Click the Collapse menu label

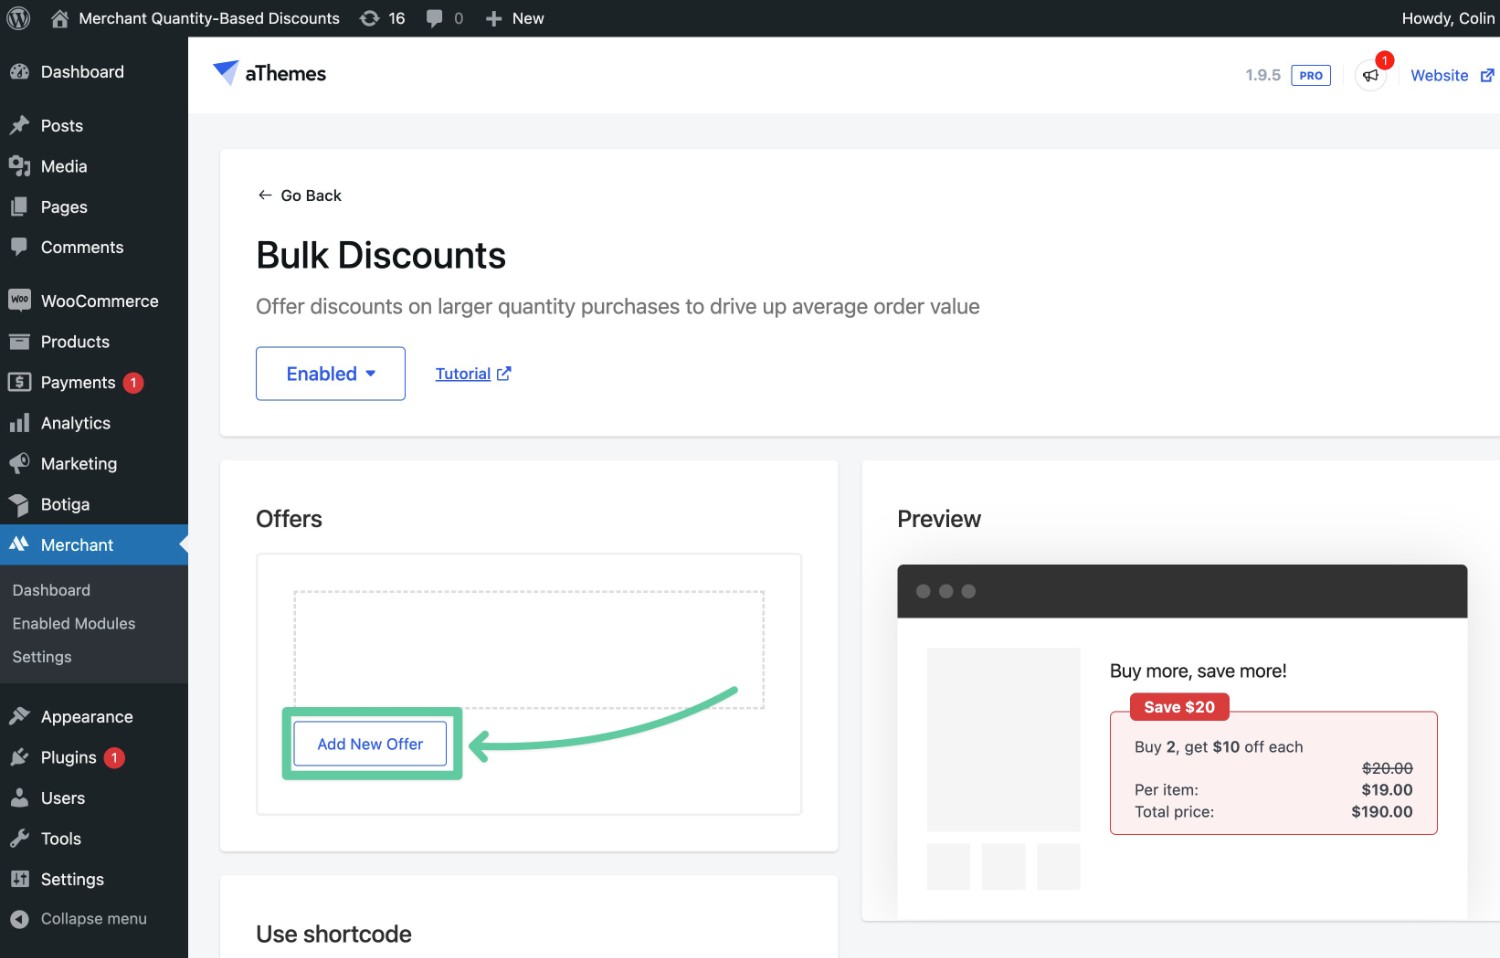pos(94,919)
